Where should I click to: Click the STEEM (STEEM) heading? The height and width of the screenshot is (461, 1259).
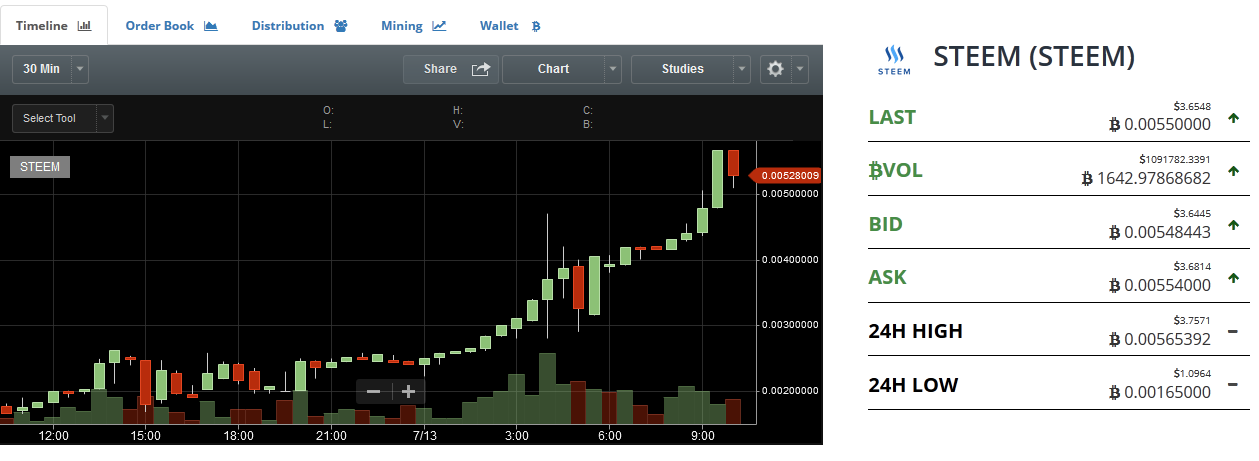(1034, 57)
